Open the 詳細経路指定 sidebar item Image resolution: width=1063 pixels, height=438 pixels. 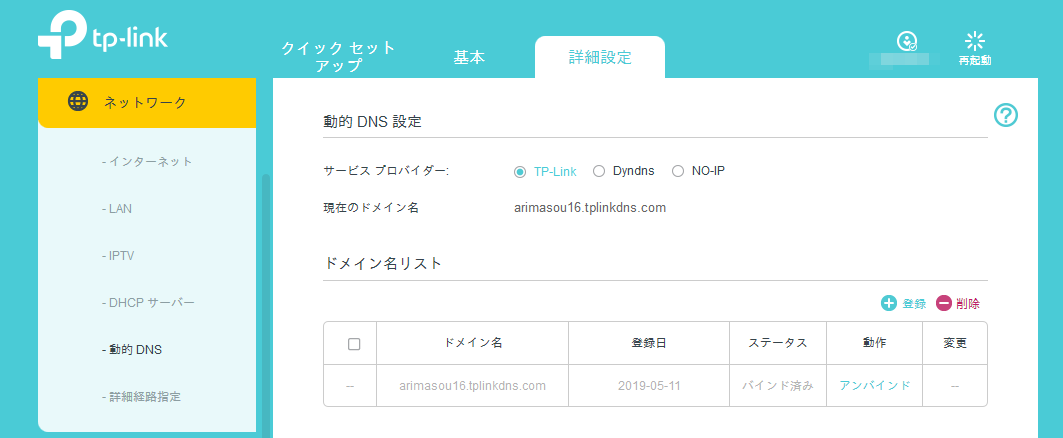141,397
